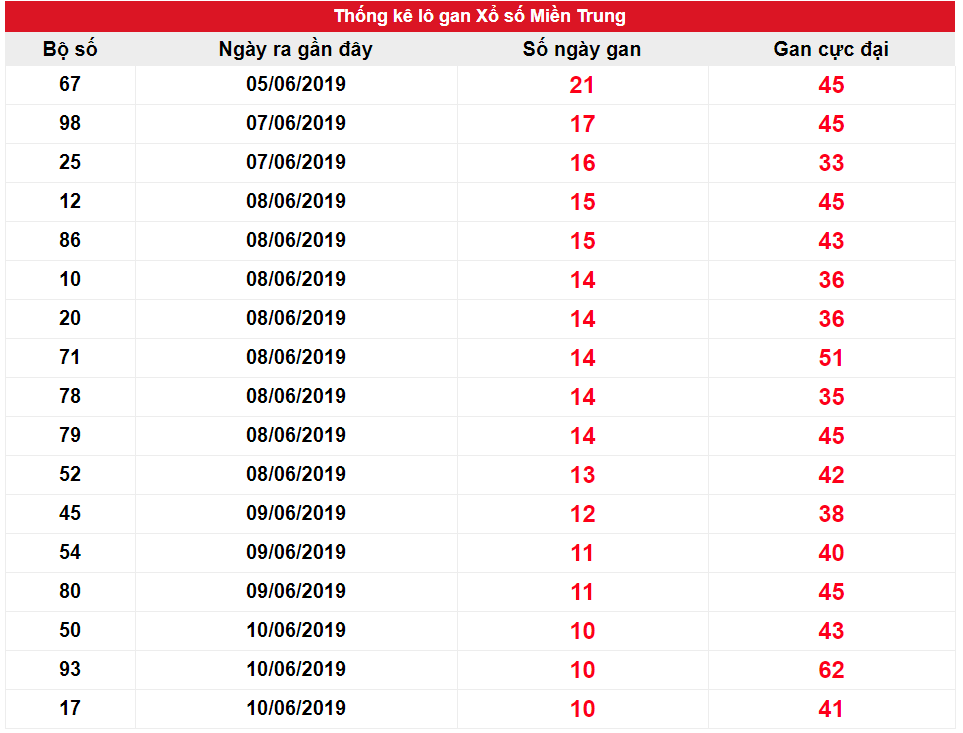Click max gan value 51 in row 71
This screenshot has width=963, height=733.
pyautogui.click(x=831, y=358)
